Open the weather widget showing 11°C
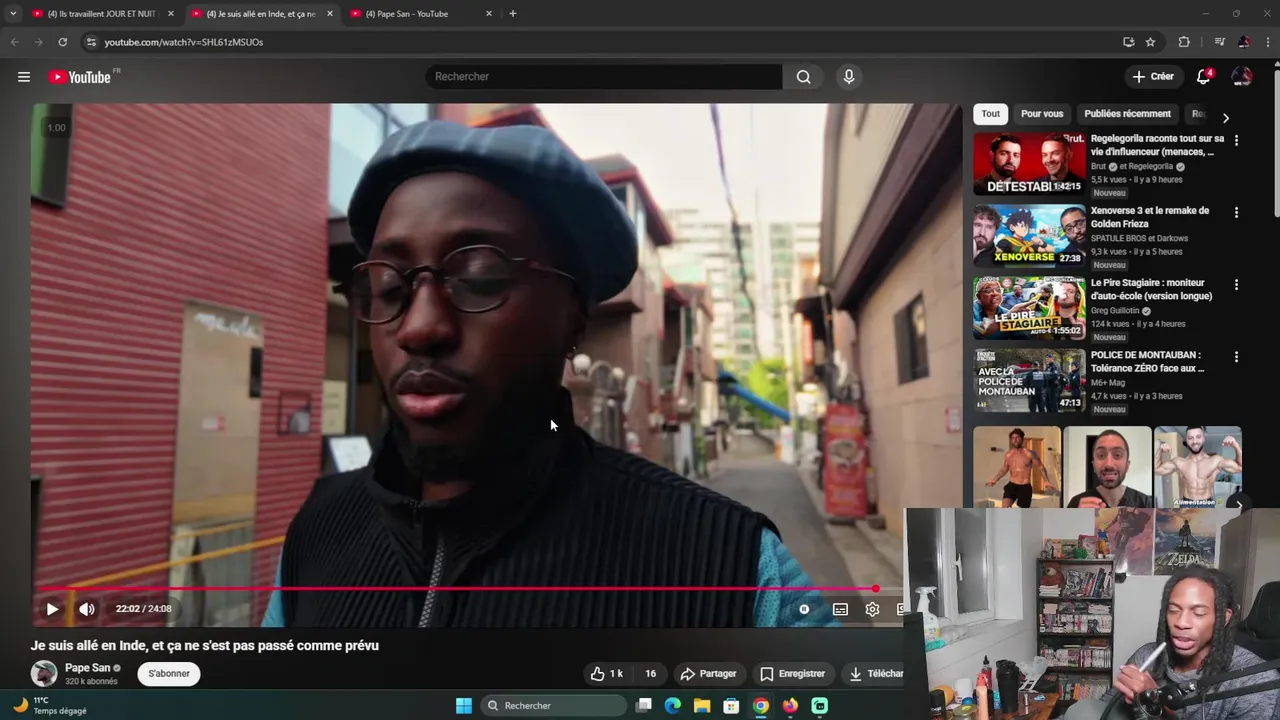 [x=50, y=706]
